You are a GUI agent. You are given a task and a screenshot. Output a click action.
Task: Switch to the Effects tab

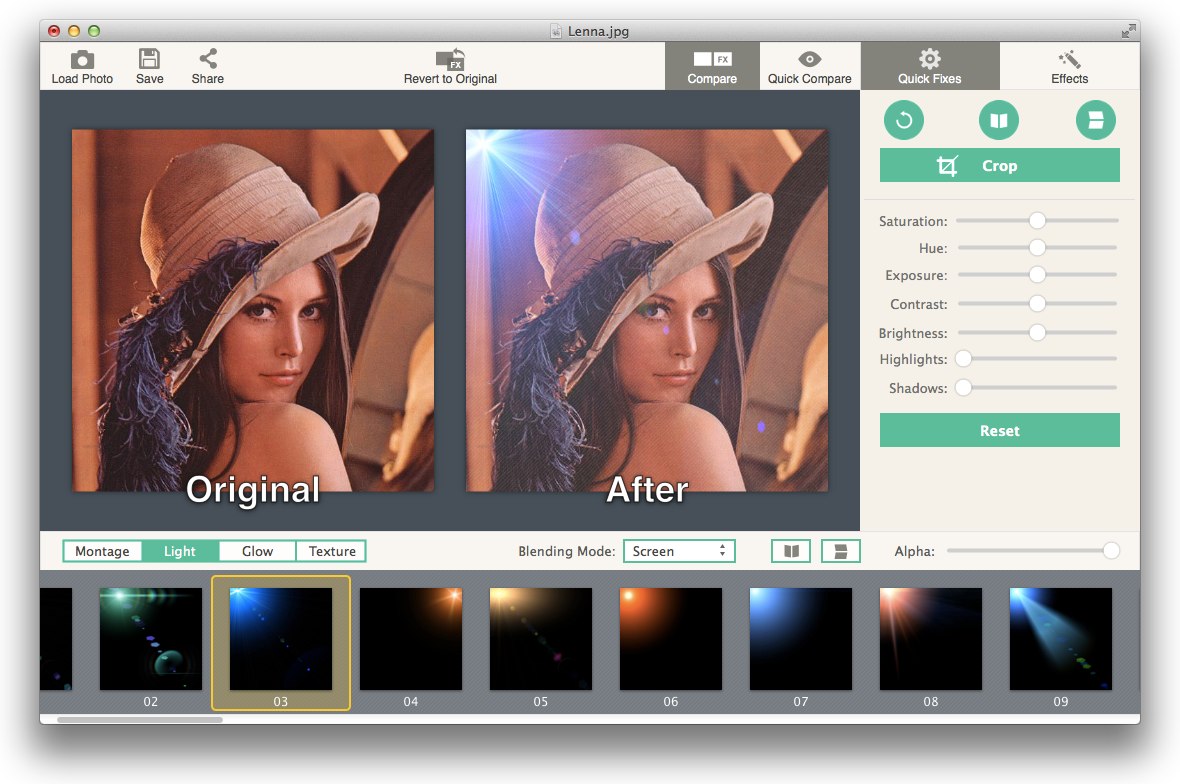tap(1069, 66)
